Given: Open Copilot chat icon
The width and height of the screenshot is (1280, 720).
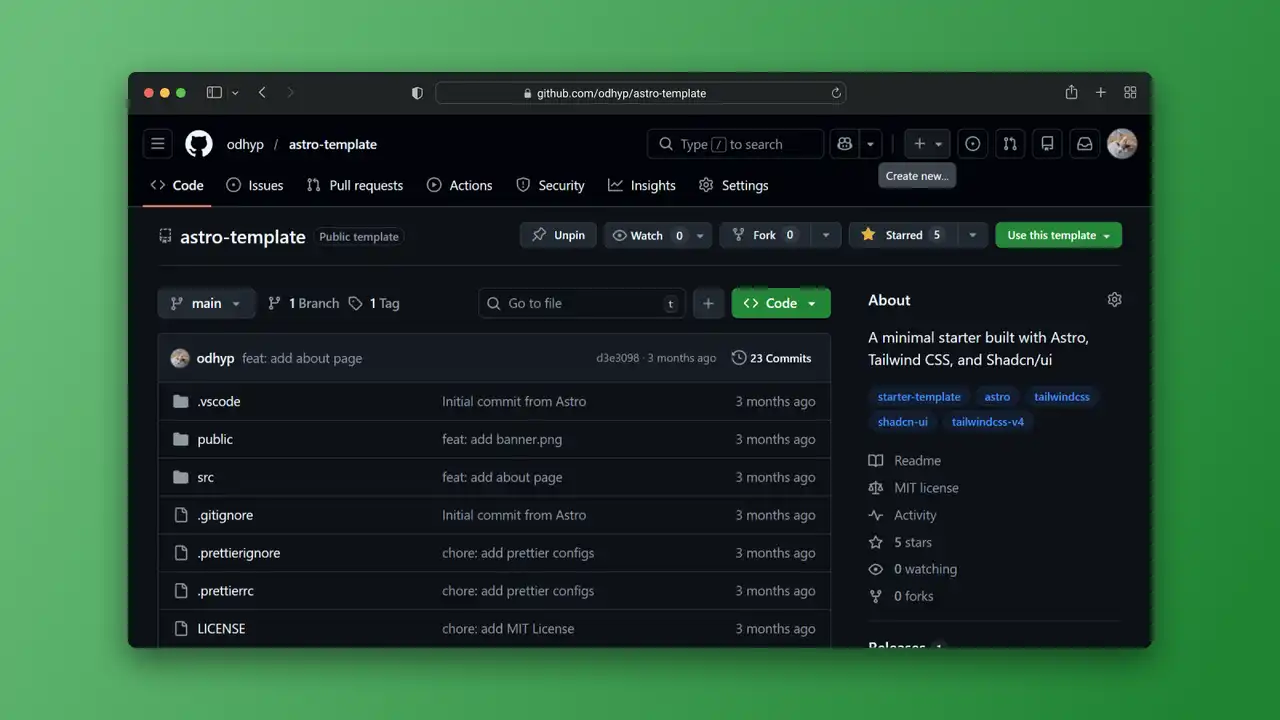Looking at the screenshot, I should tap(845, 144).
